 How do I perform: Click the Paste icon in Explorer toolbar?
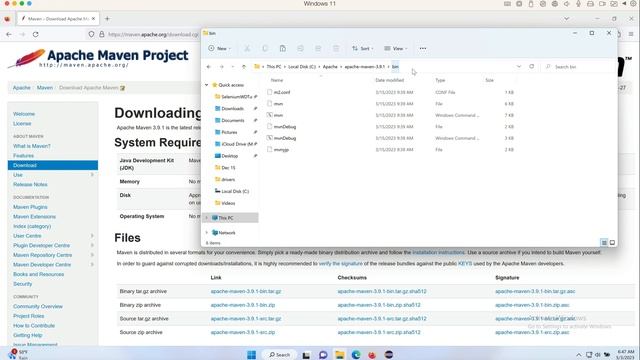[x=282, y=49]
